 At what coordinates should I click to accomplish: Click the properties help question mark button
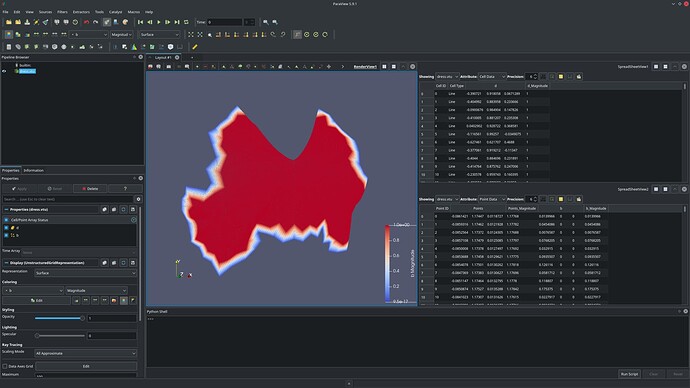pyautogui.click(x=125, y=189)
